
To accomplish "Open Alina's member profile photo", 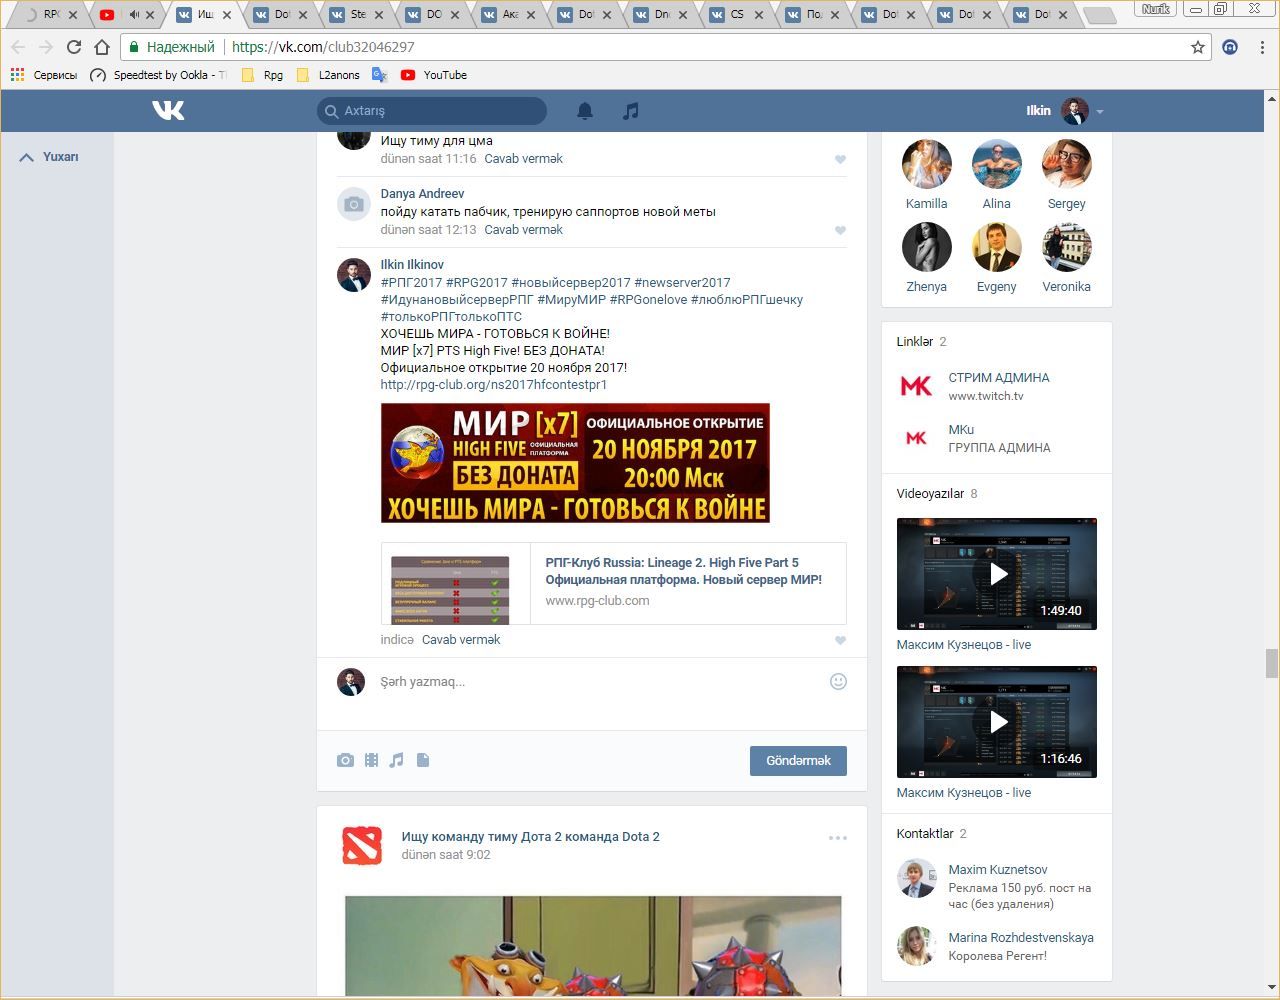I will click(997, 164).
